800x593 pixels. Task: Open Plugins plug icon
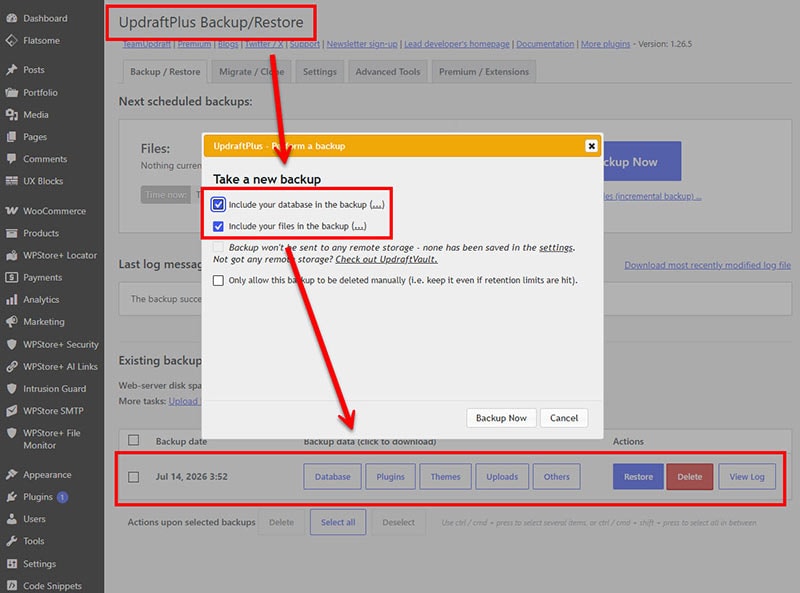click(x=12, y=497)
